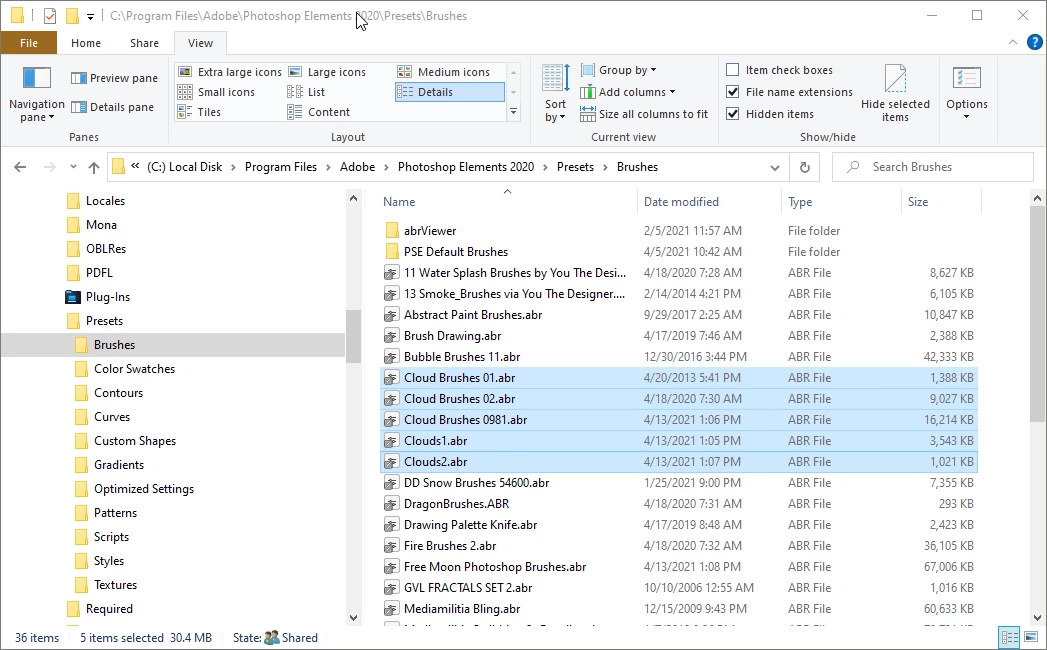Switch to List layout

click(306, 92)
